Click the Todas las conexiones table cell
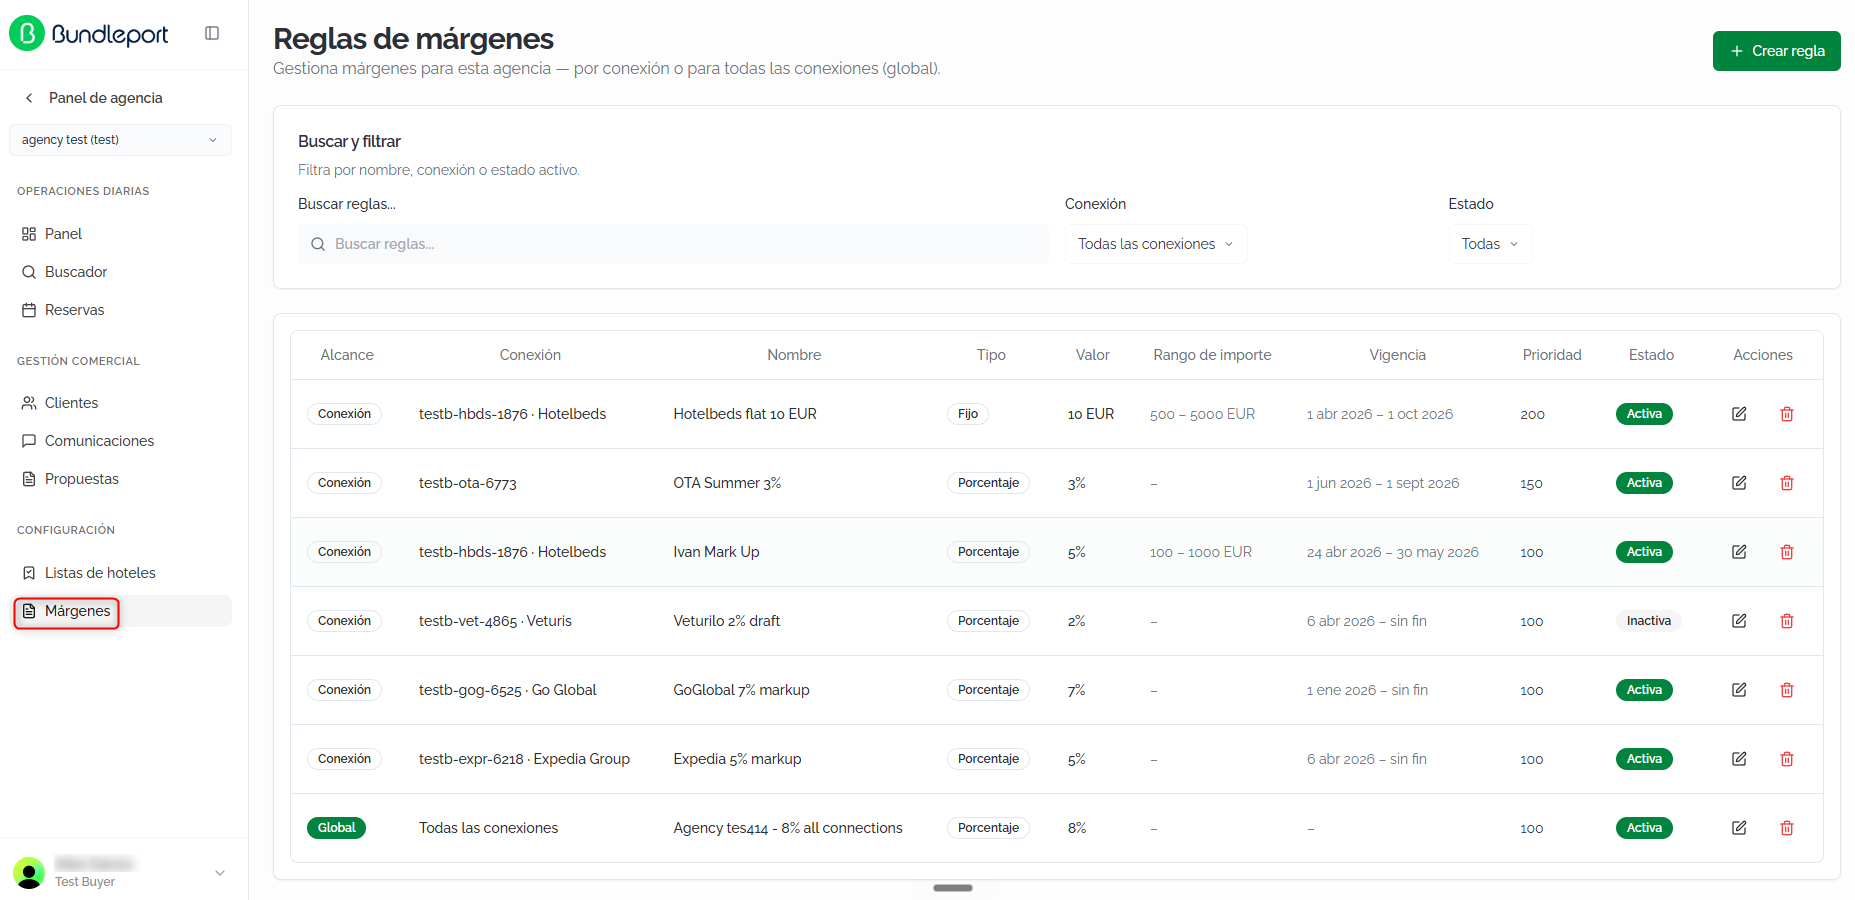1855x900 pixels. click(x=488, y=828)
